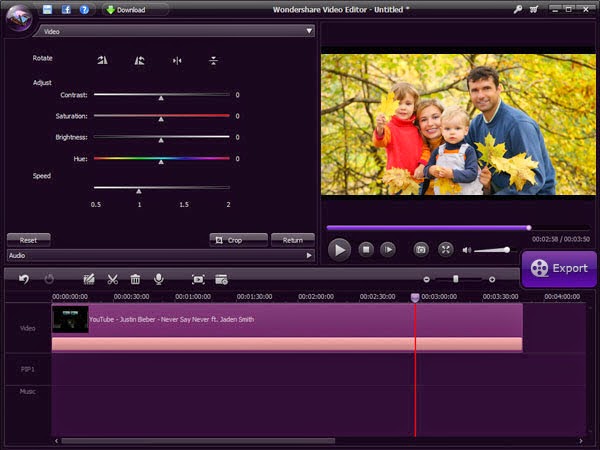This screenshot has width=600, height=450.
Task: Zoom out the timeline with minus button
Action: pos(426,280)
